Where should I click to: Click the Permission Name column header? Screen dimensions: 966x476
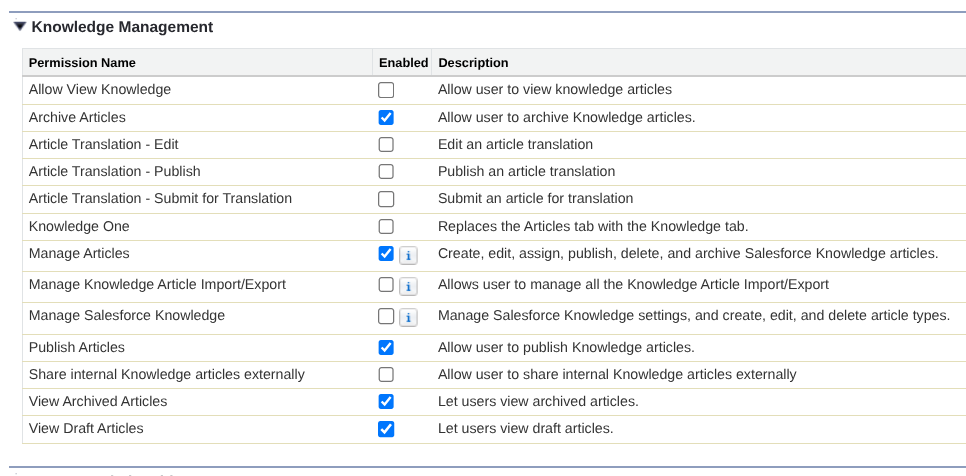(x=82, y=63)
